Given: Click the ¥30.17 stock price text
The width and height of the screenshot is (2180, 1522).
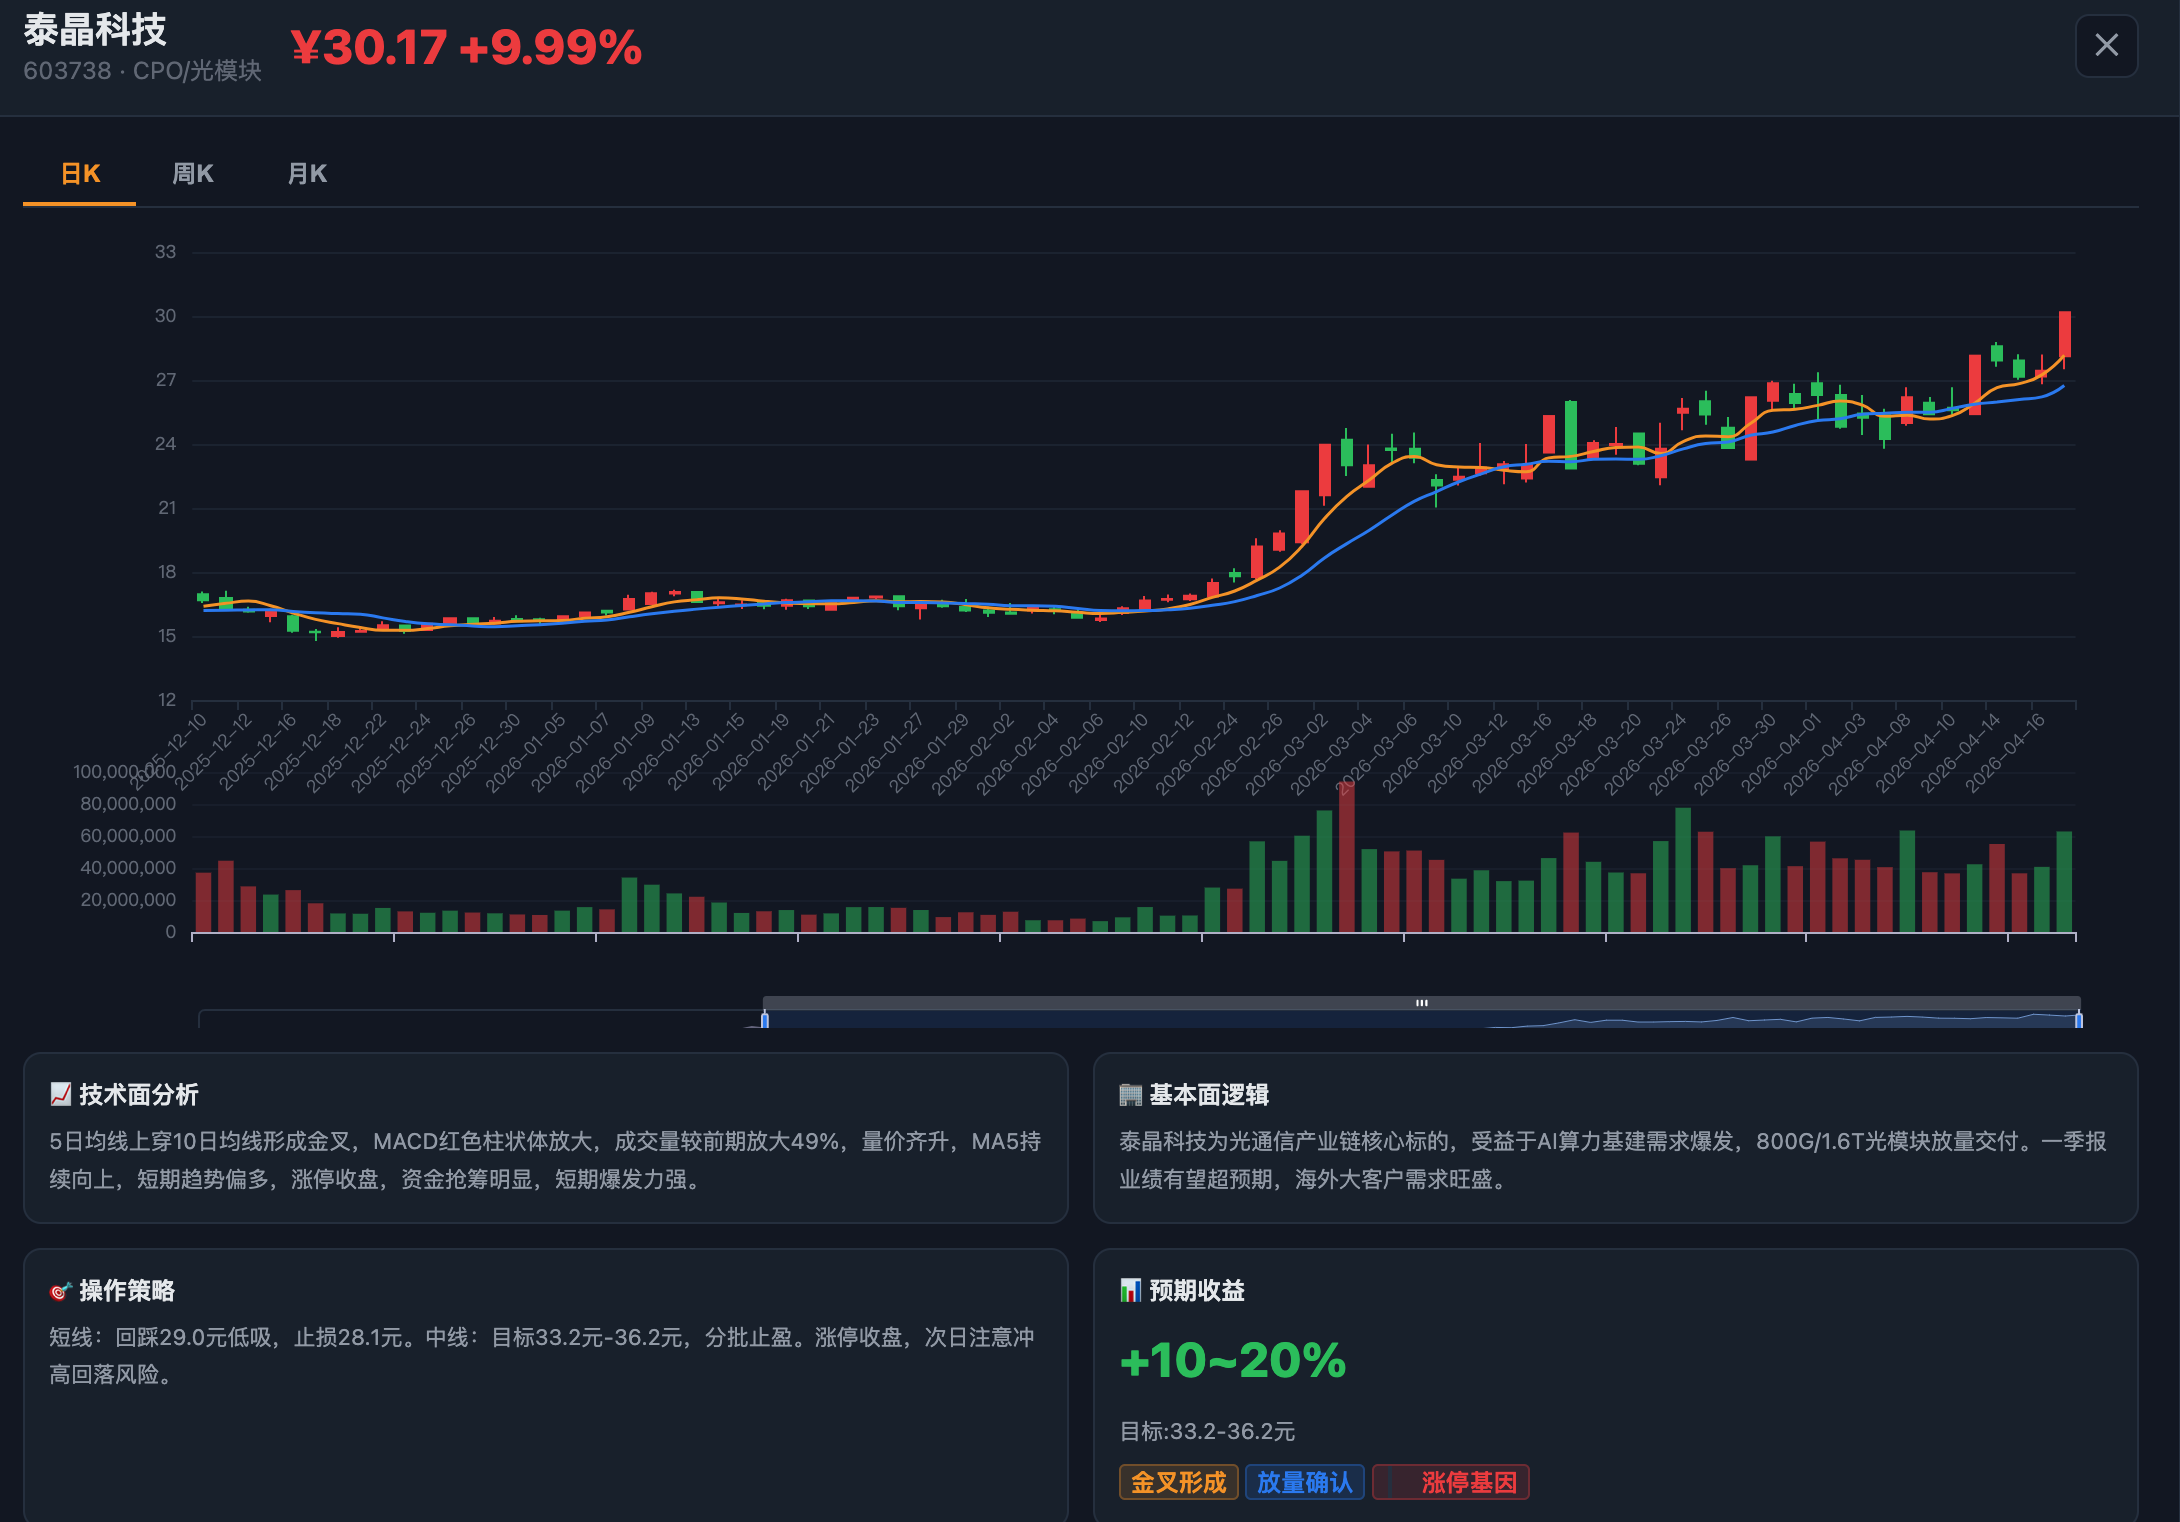Looking at the screenshot, I should [x=368, y=48].
